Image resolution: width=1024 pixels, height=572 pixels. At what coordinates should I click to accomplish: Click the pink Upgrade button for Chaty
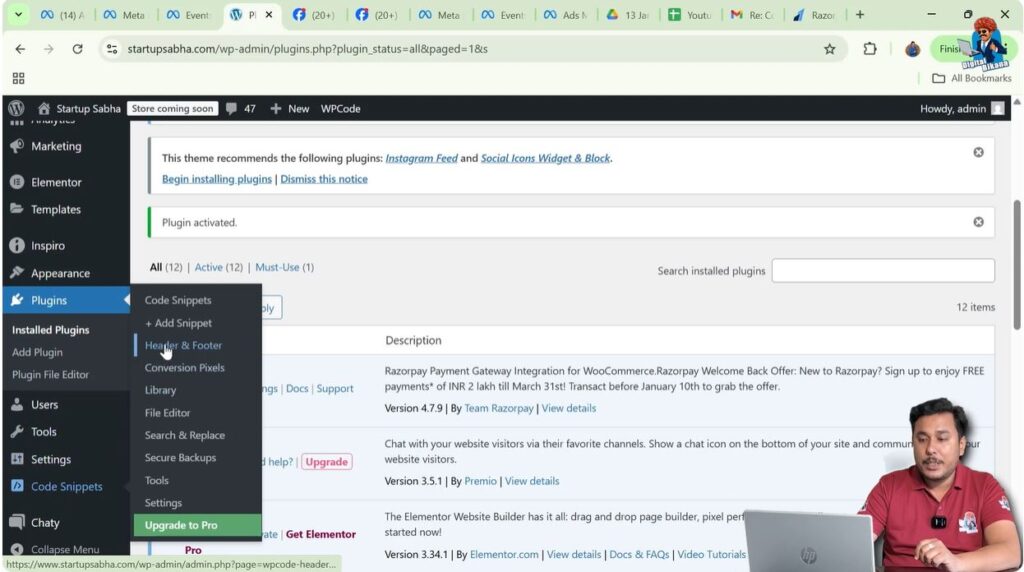click(x=327, y=462)
